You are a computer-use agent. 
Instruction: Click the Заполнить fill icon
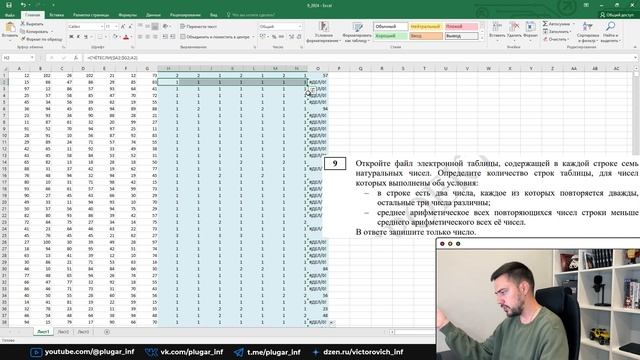pos(545,31)
